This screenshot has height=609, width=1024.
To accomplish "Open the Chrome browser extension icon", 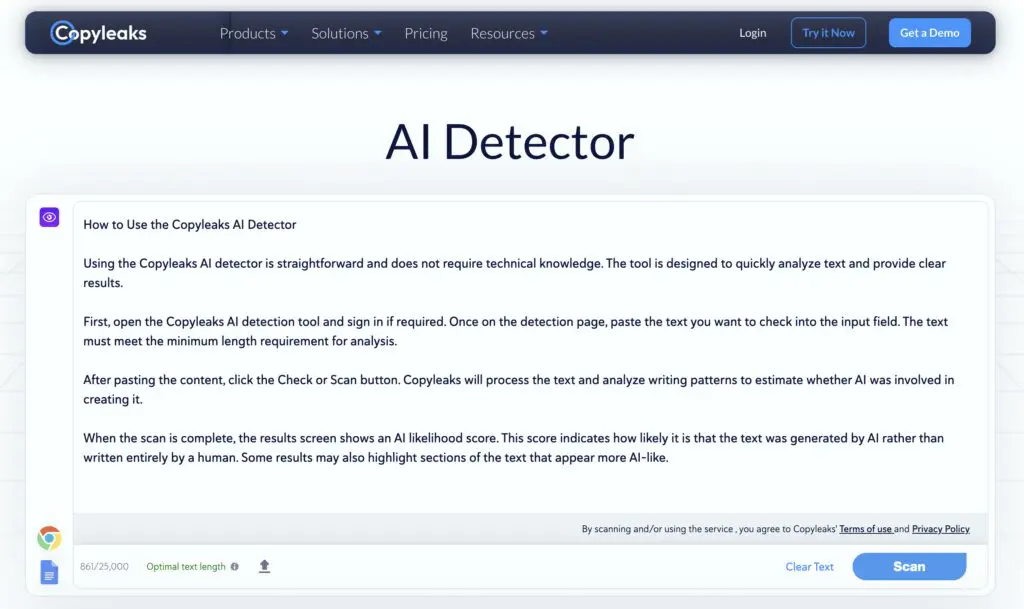I will click(x=48, y=537).
